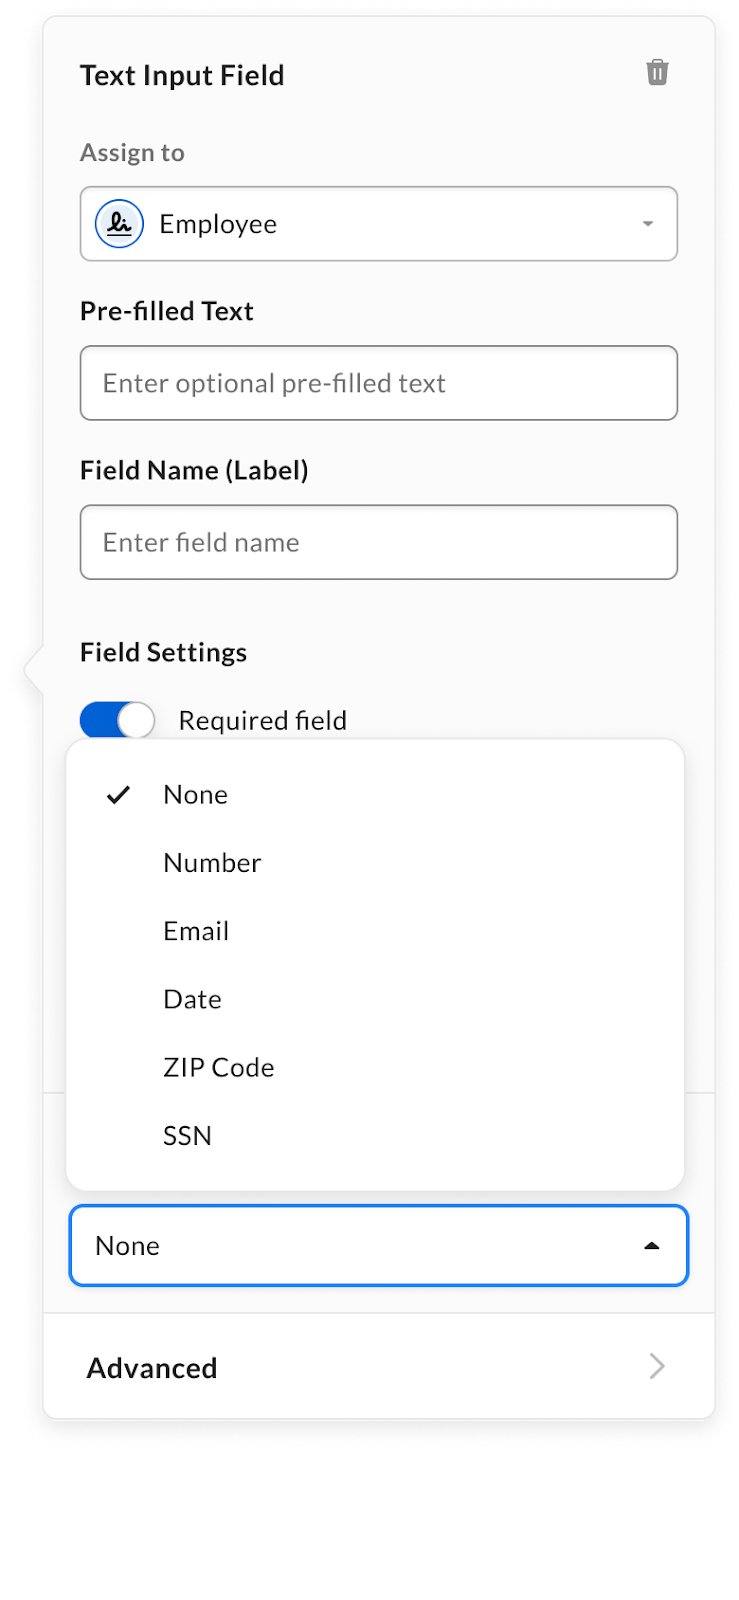Viewport: 739px width, 1600px height.
Task: Select Number from the list
Action: 212,863
